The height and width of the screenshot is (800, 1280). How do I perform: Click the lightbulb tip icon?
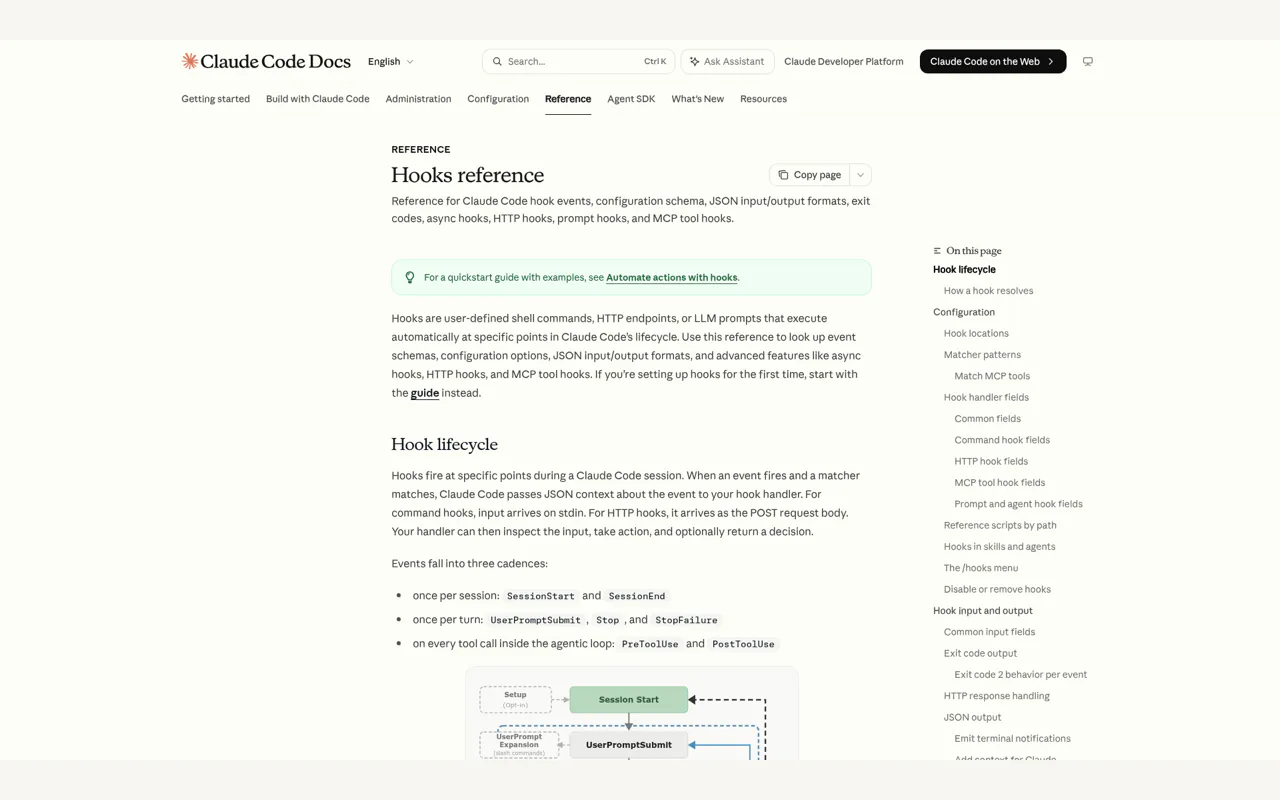(409, 277)
